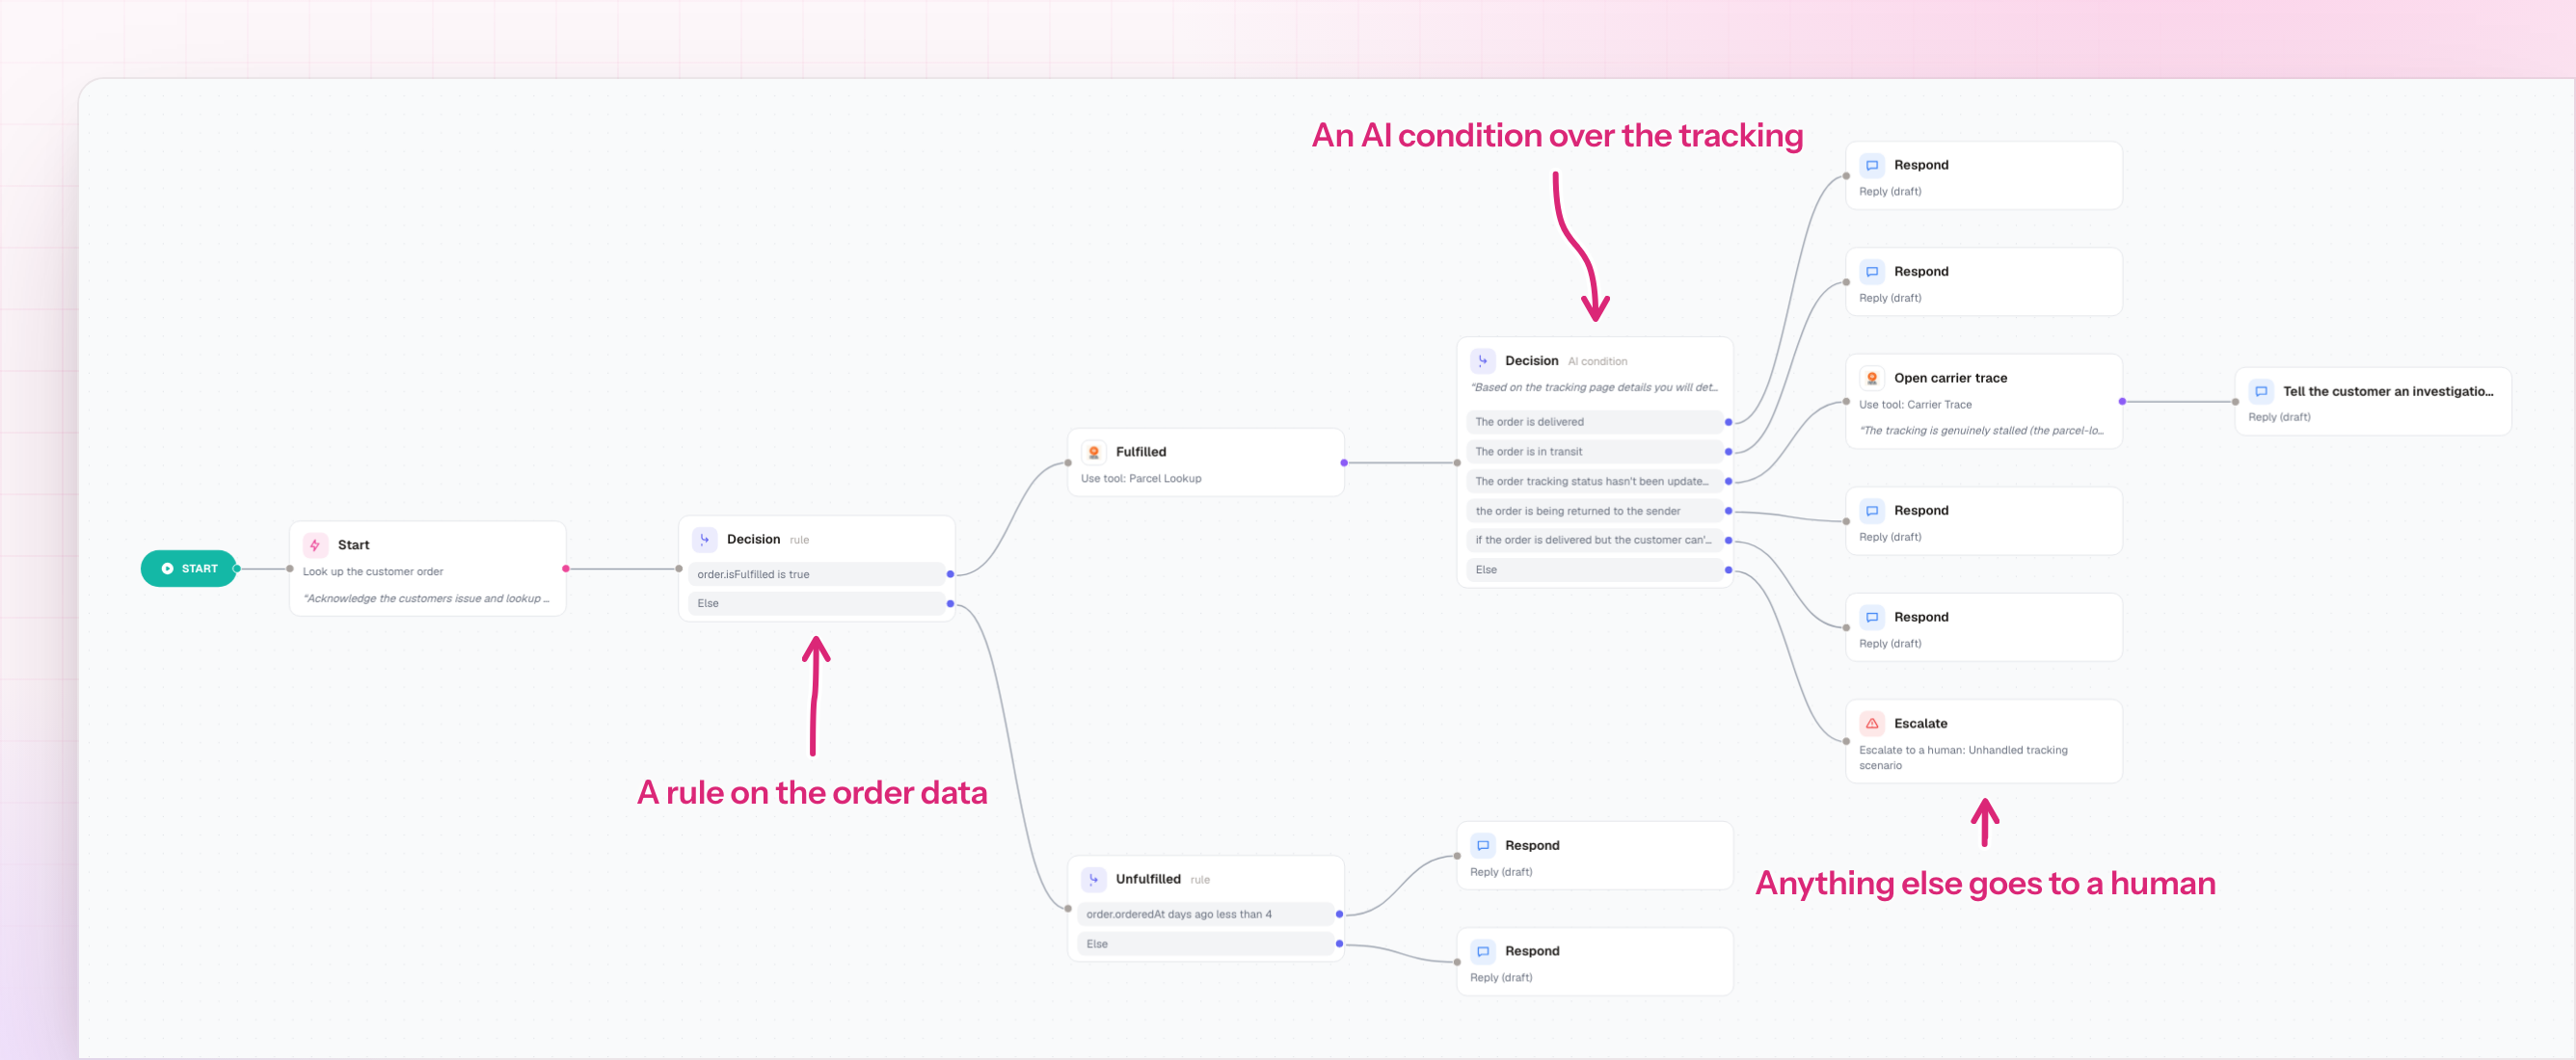
Task: Click the green START pill
Action: click(x=189, y=568)
